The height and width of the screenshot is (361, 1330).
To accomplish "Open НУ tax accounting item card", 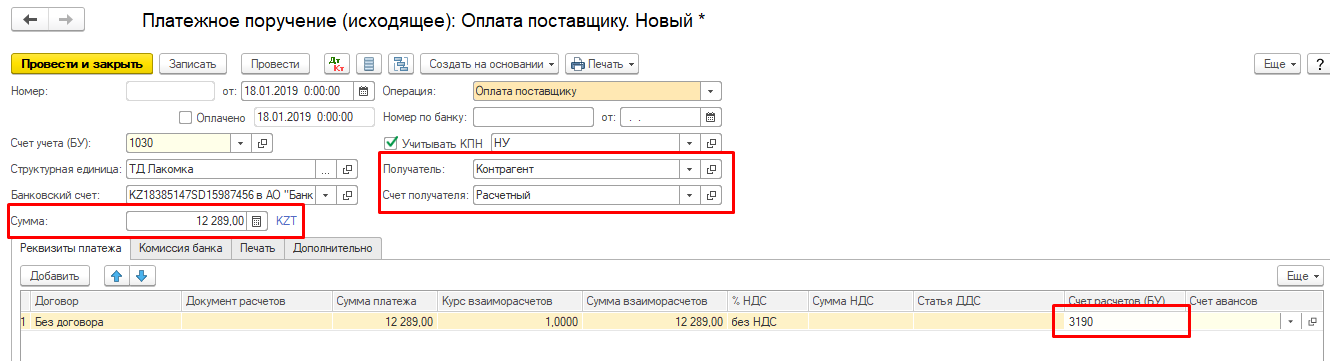I will (x=712, y=143).
